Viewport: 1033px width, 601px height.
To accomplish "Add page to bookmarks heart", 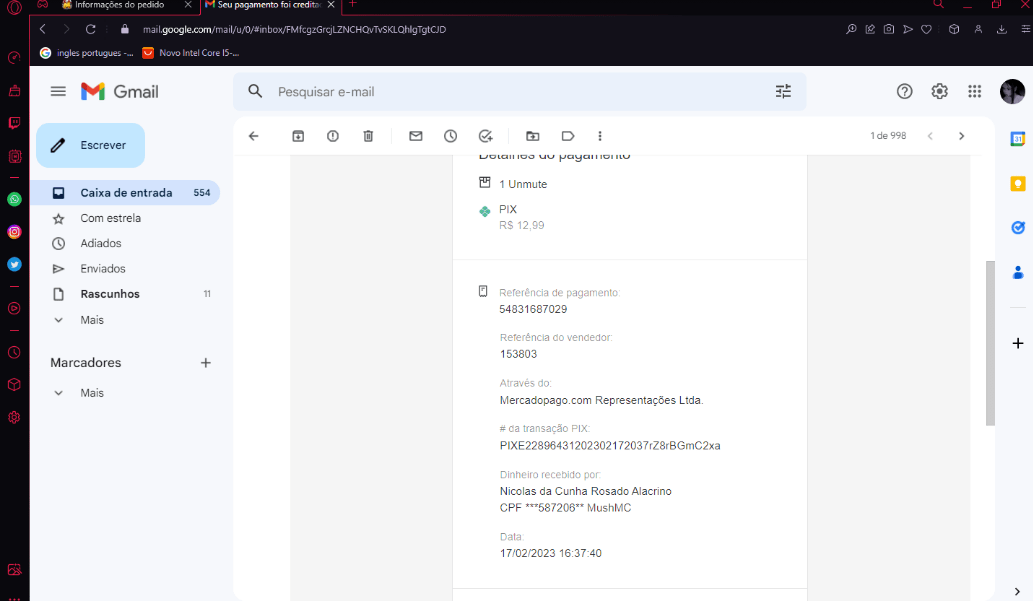I will point(926,29).
